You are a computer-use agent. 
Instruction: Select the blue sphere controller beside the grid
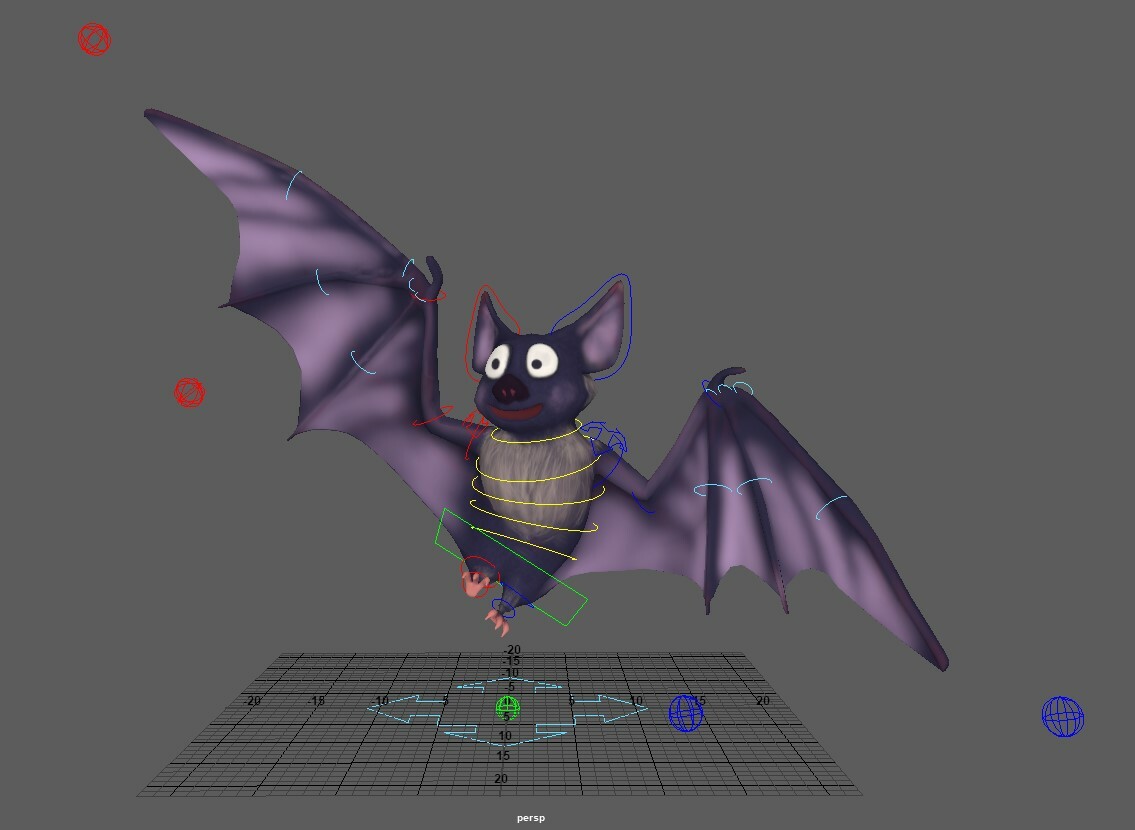(686, 714)
